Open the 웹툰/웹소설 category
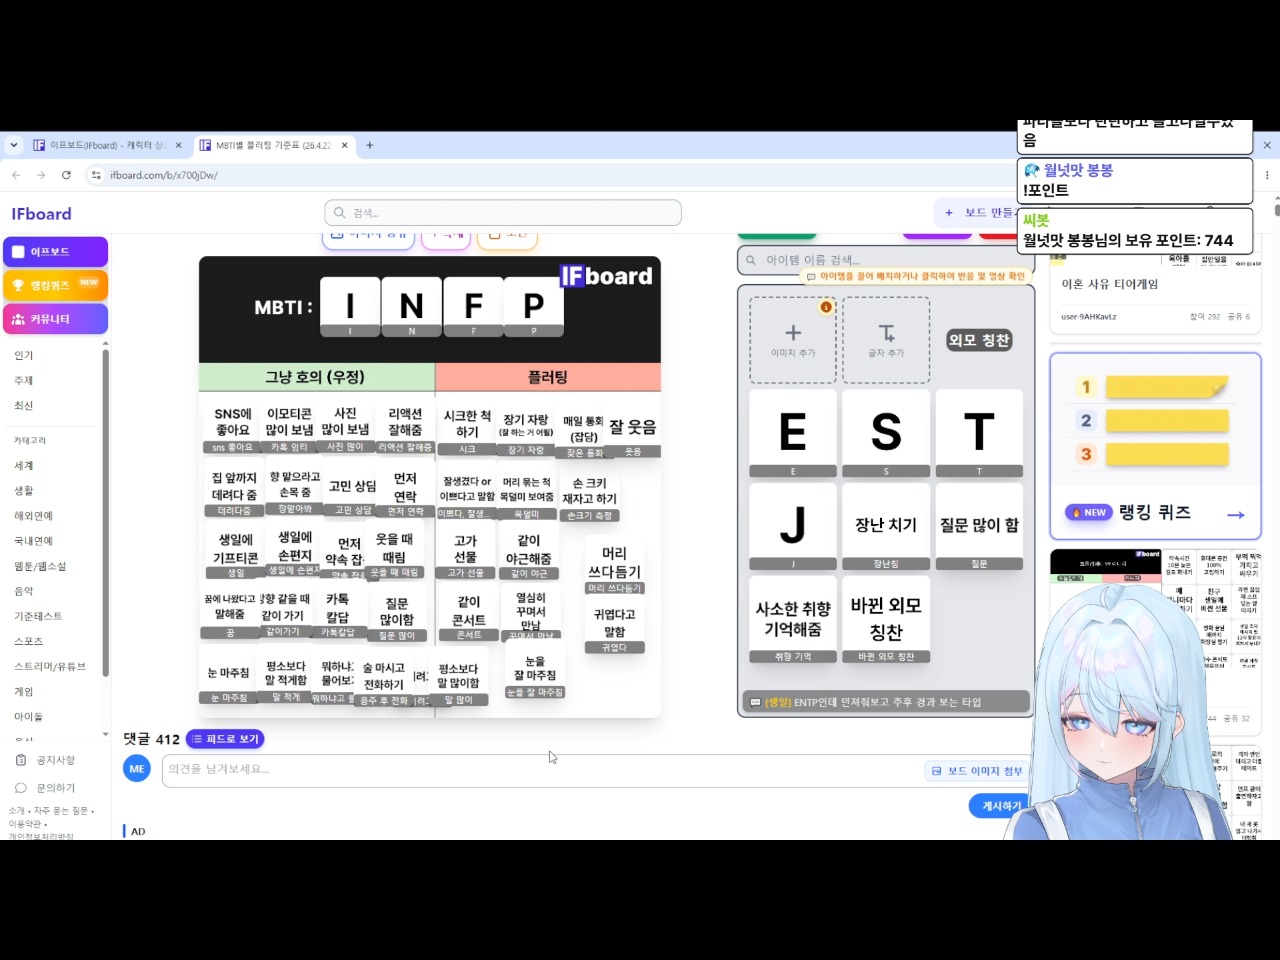This screenshot has width=1280, height=960. (40, 566)
